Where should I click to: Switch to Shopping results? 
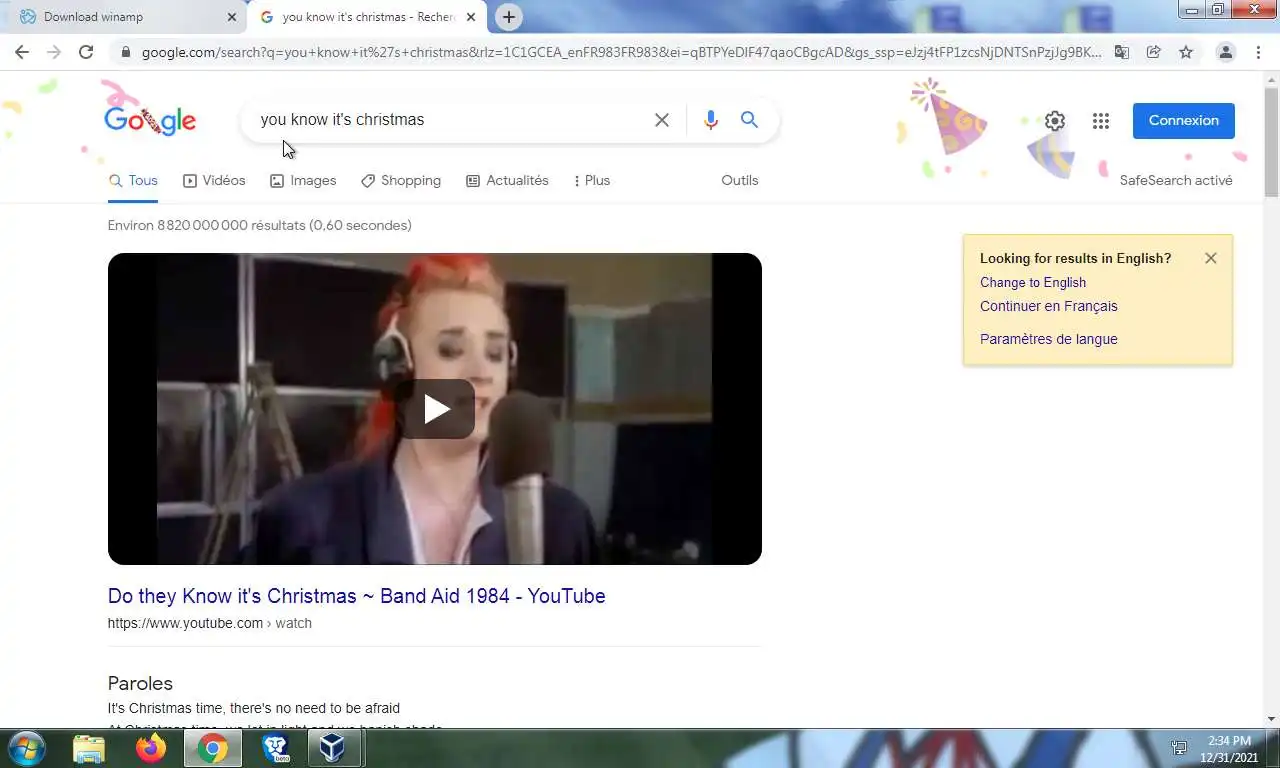[x=401, y=181]
